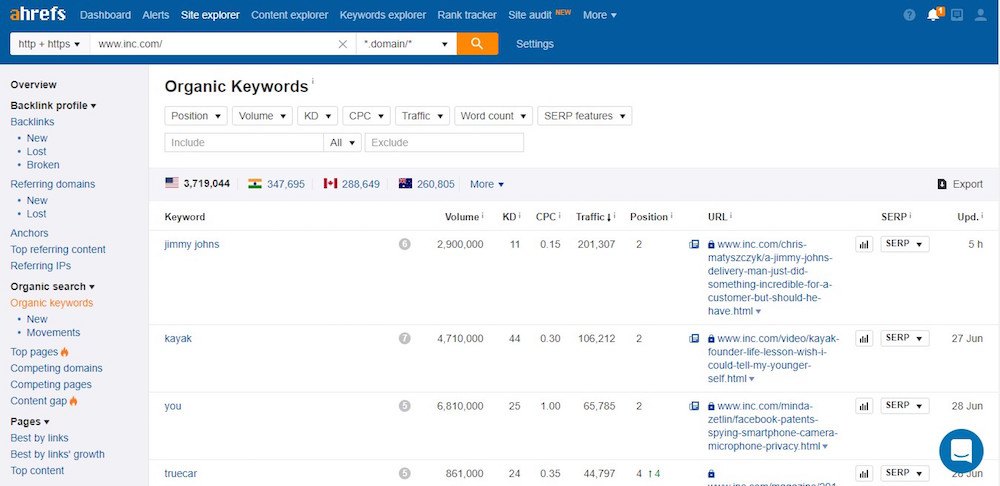The image size is (1000, 486).
Task: Click page snapshot icon in you row
Action: pos(695,406)
